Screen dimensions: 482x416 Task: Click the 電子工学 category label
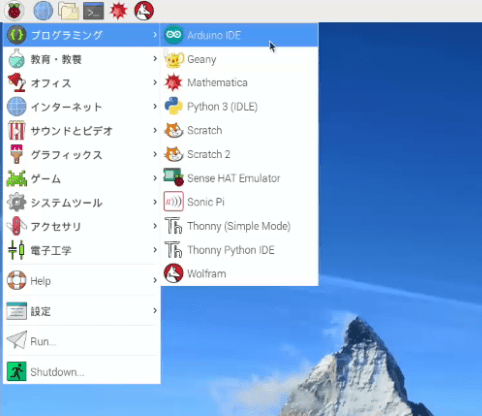point(51,250)
